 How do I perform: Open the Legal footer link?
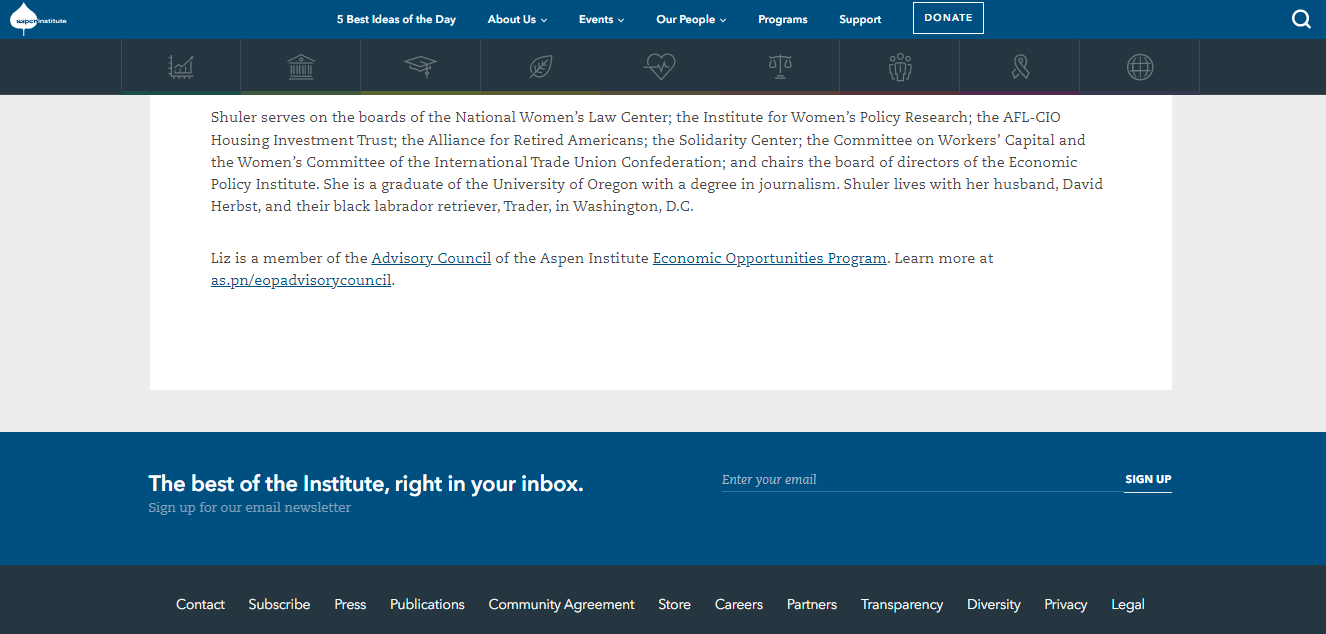[1128, 604]
